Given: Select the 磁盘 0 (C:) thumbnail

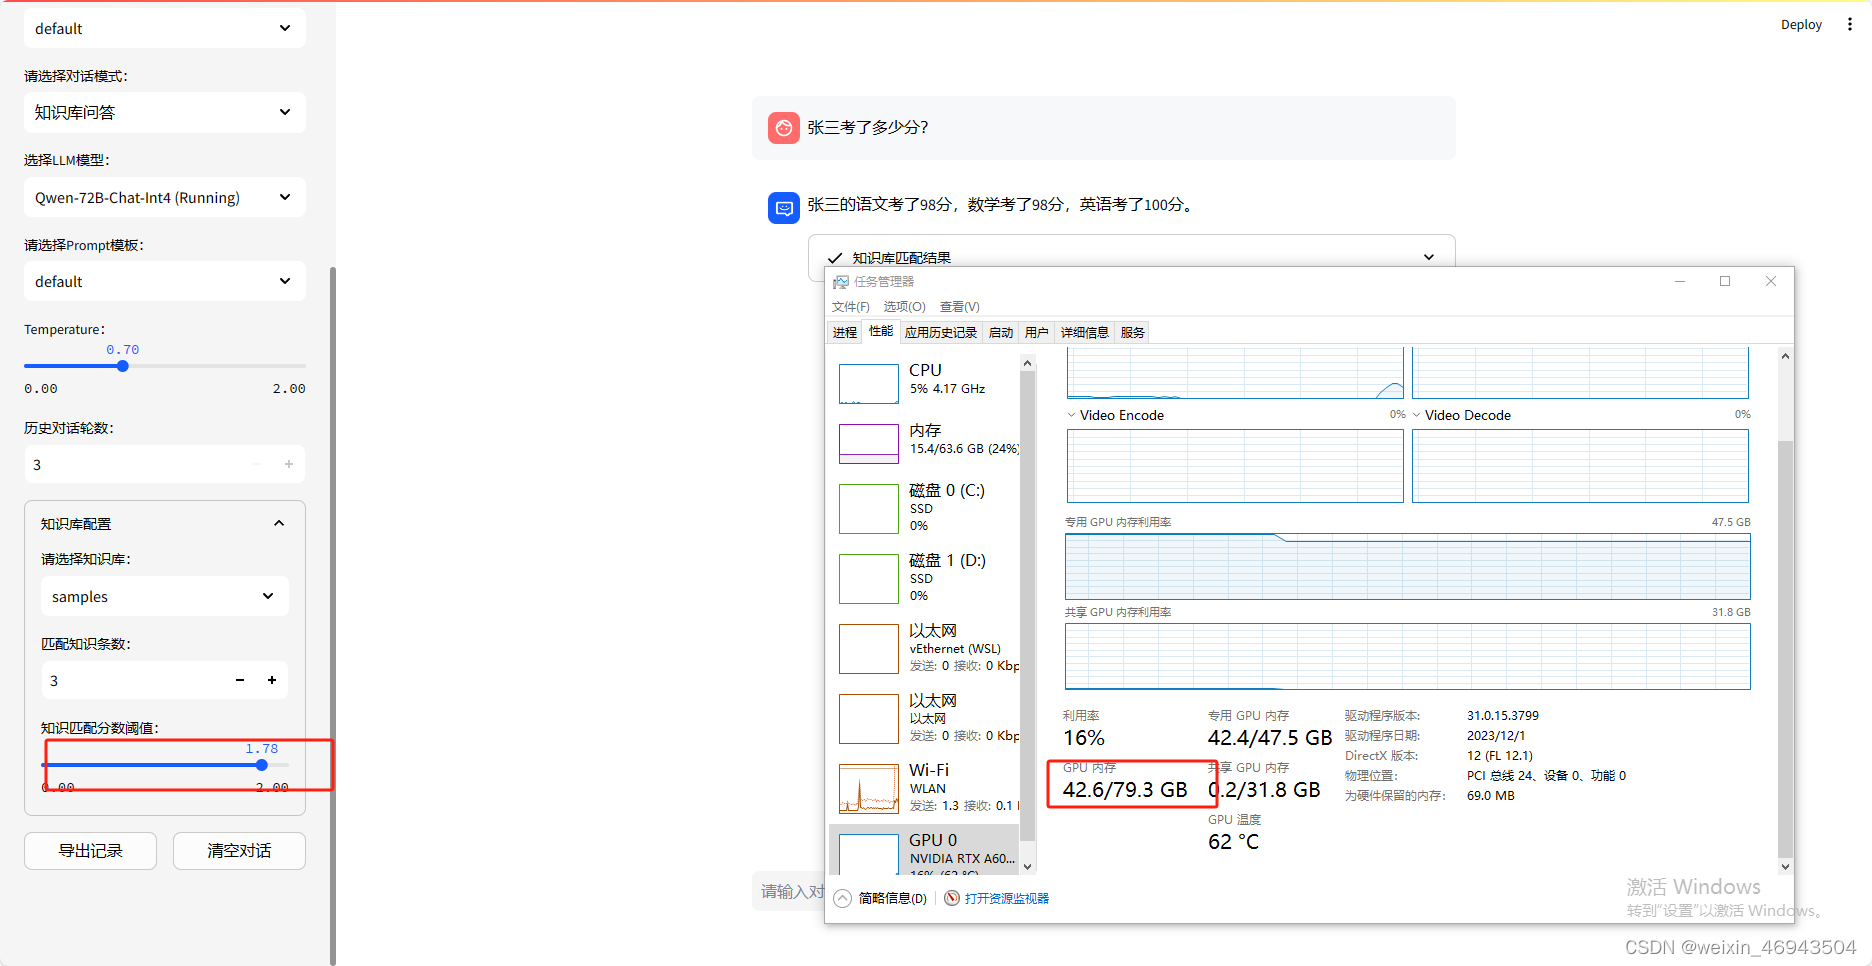Looking at the screenshot, I should coord(869,509).
